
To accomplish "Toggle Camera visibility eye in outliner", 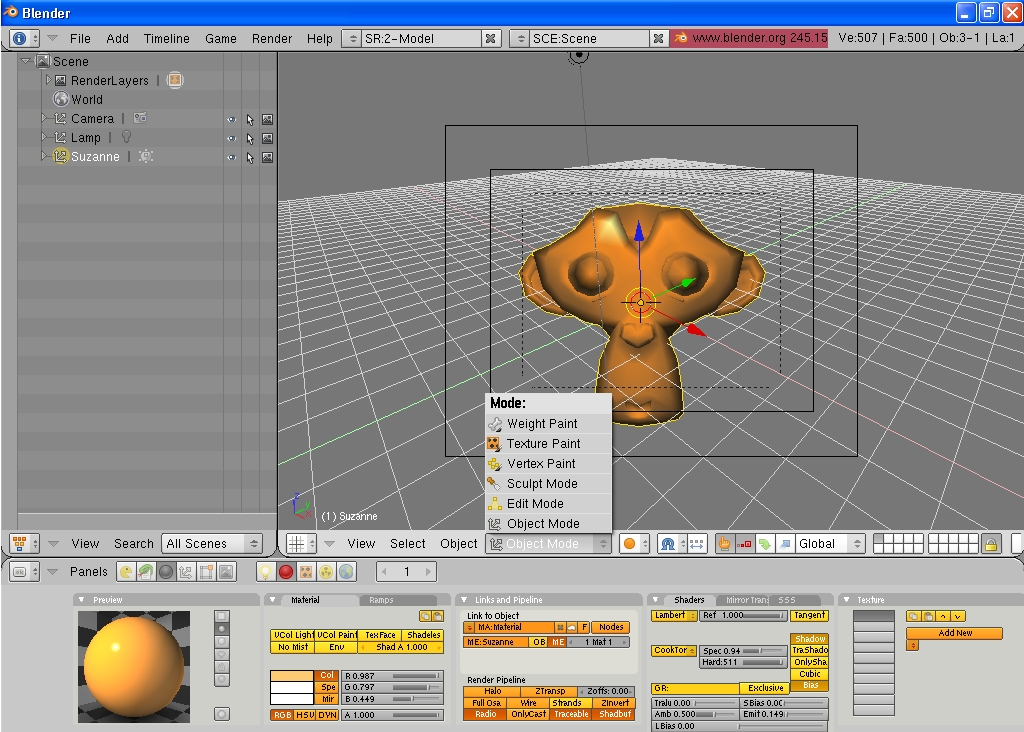I will [x=231, y=119].
